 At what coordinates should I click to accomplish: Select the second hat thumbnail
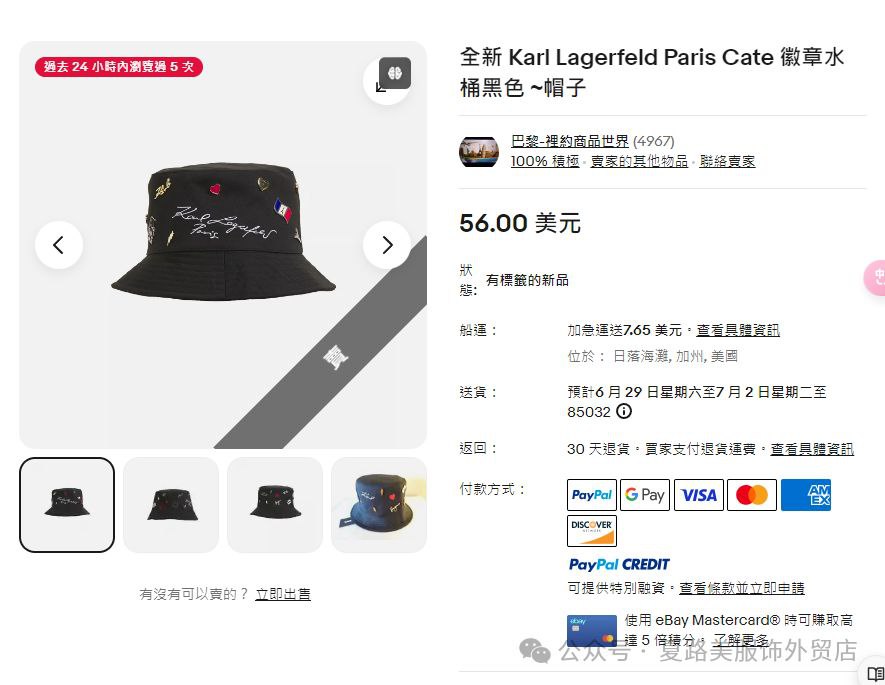(171, 504)
